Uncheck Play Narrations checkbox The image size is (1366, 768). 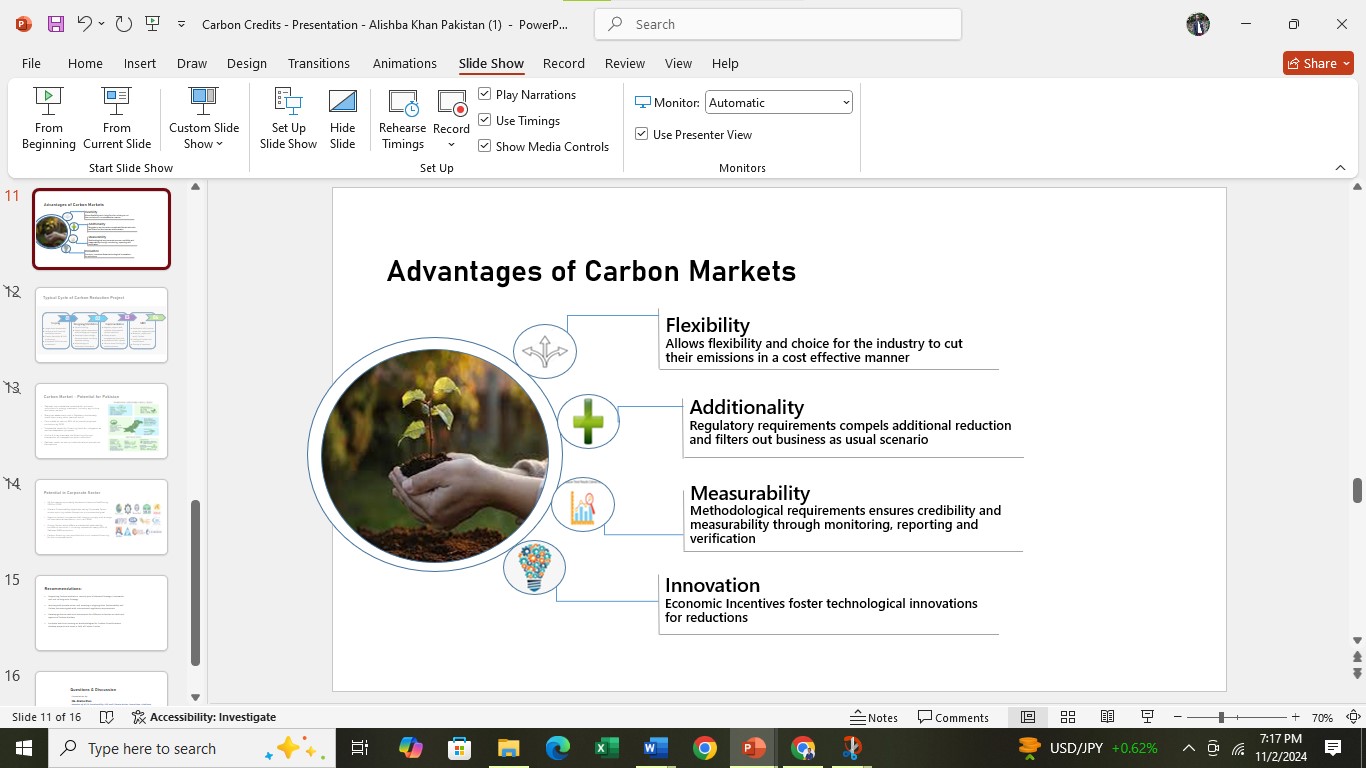pos(485,94)
